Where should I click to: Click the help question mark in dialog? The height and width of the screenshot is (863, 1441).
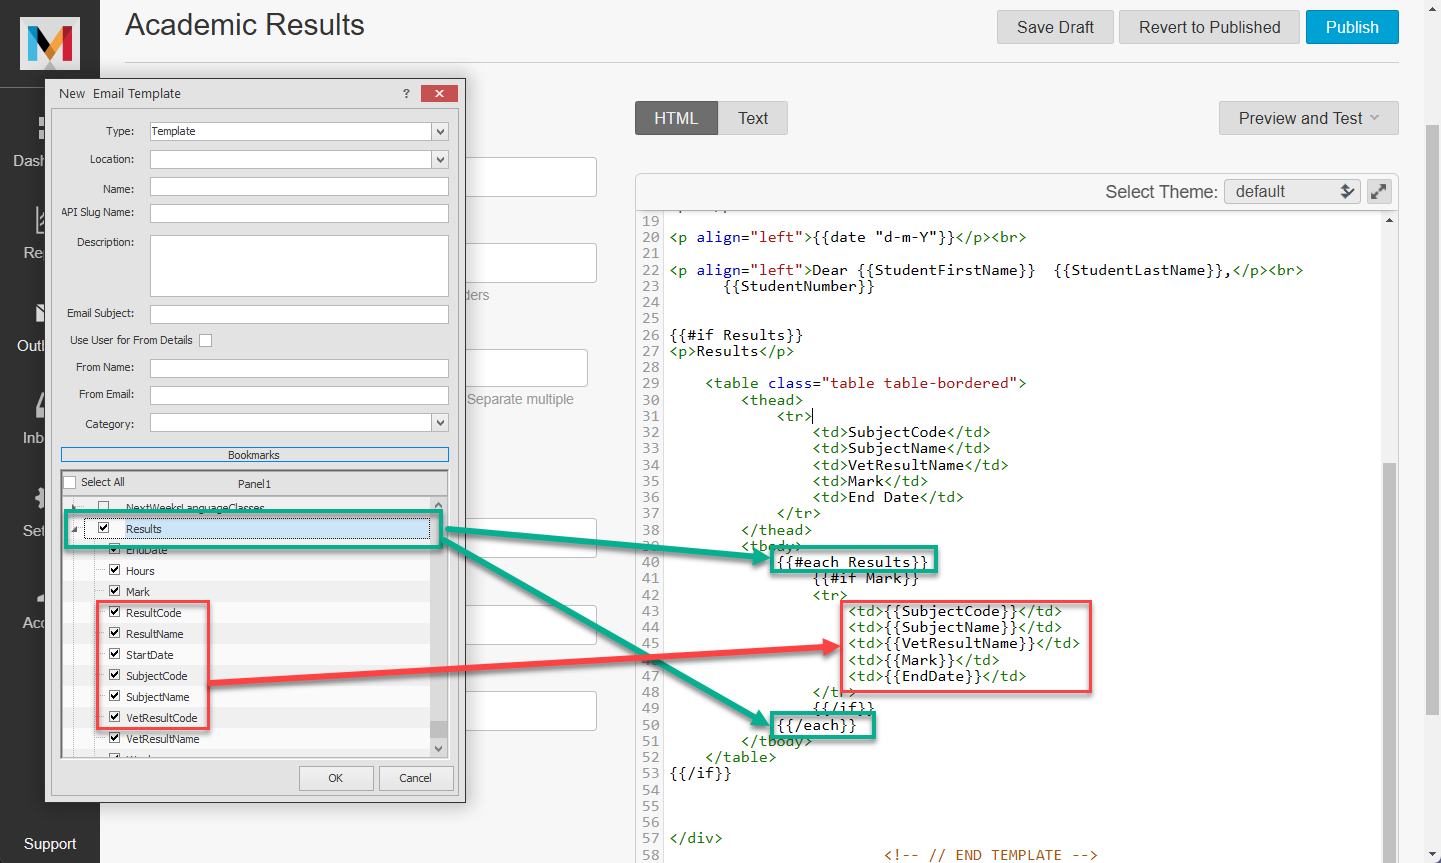(x=406, y=93)
